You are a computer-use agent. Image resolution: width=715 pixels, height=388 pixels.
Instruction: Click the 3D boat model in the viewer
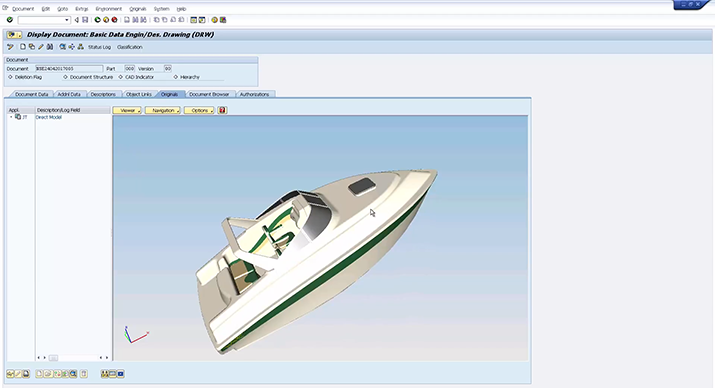click(316, 261)
